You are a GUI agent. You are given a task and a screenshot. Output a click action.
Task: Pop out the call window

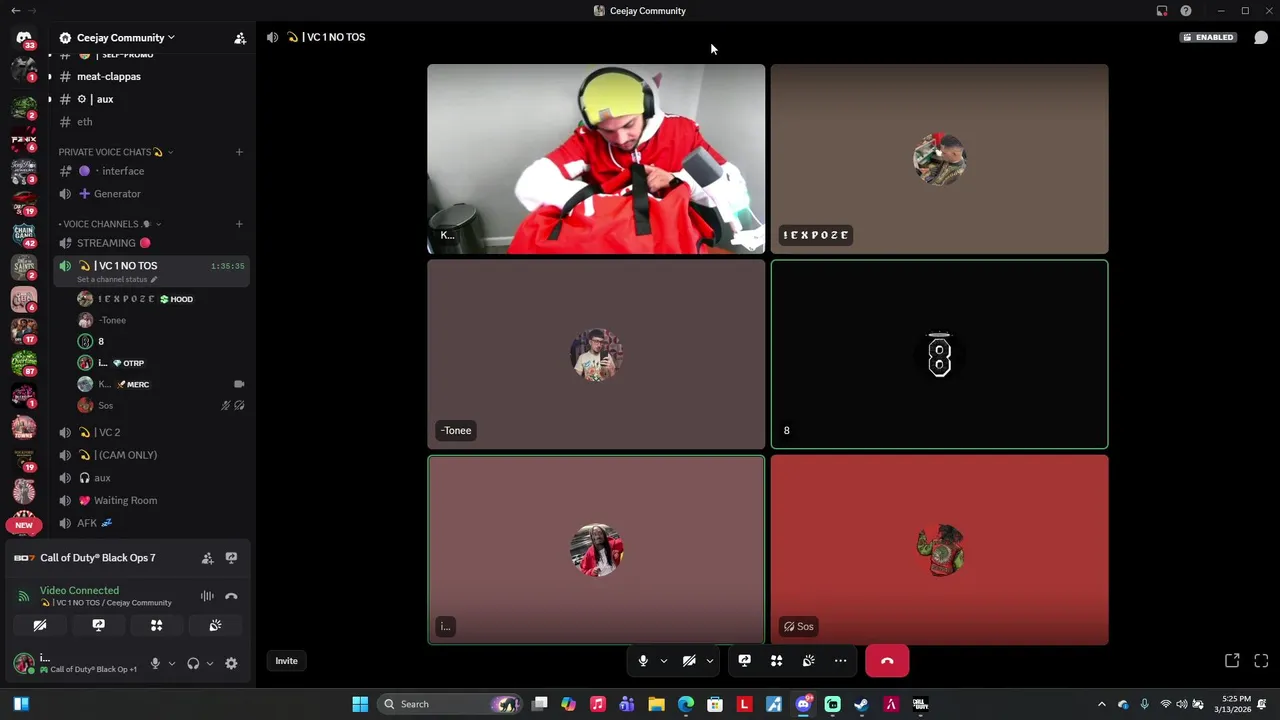[x=1232, y=661]
